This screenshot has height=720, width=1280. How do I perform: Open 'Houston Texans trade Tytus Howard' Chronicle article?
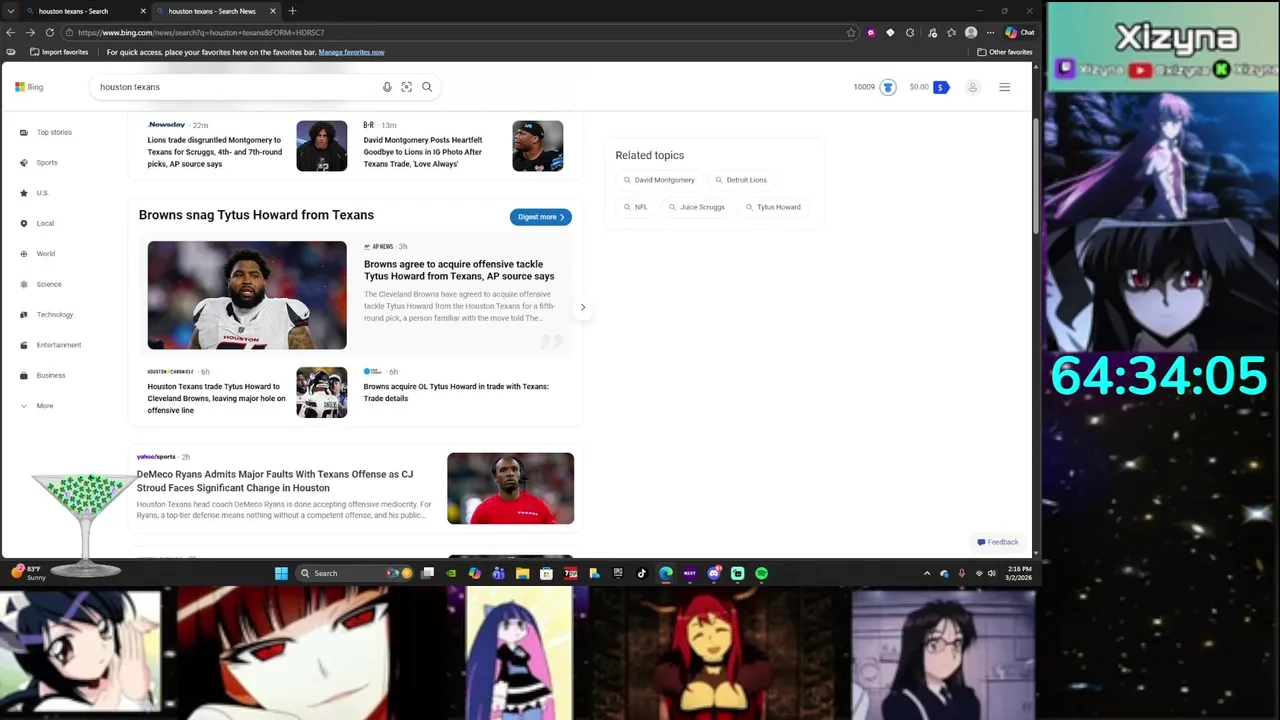(x=216, y=398)
